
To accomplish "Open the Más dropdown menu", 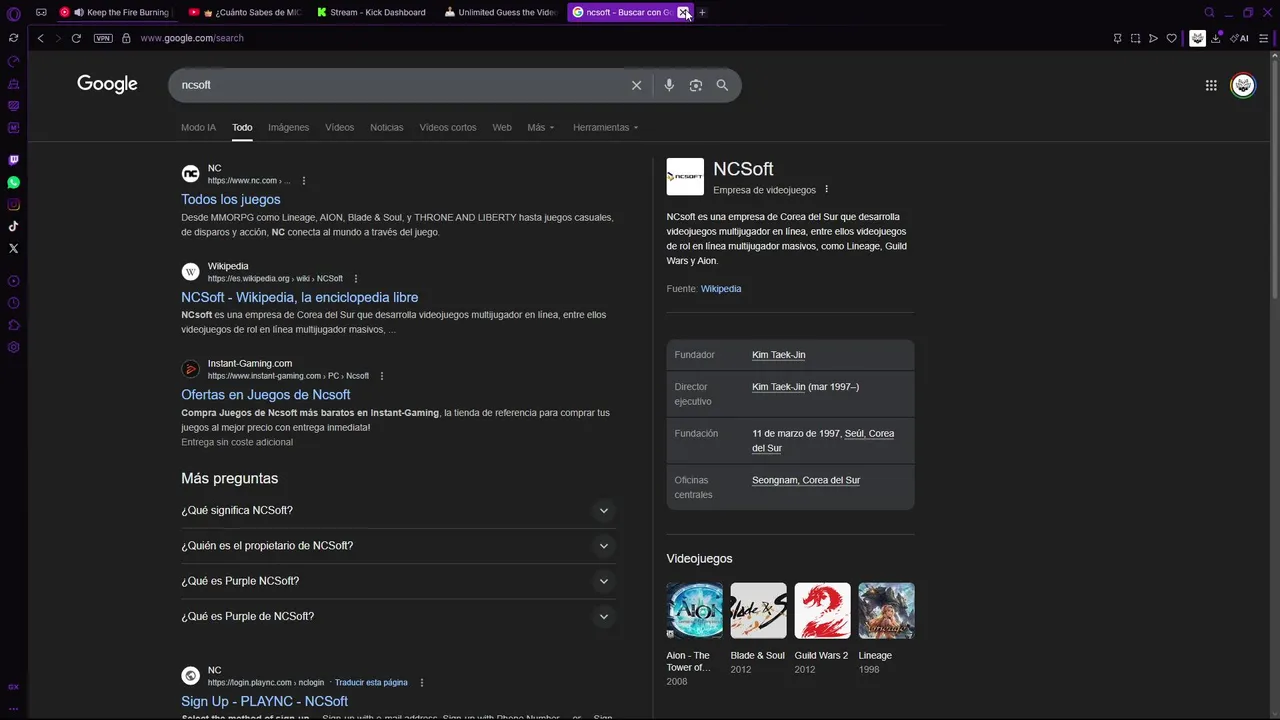I will (541, 127).
